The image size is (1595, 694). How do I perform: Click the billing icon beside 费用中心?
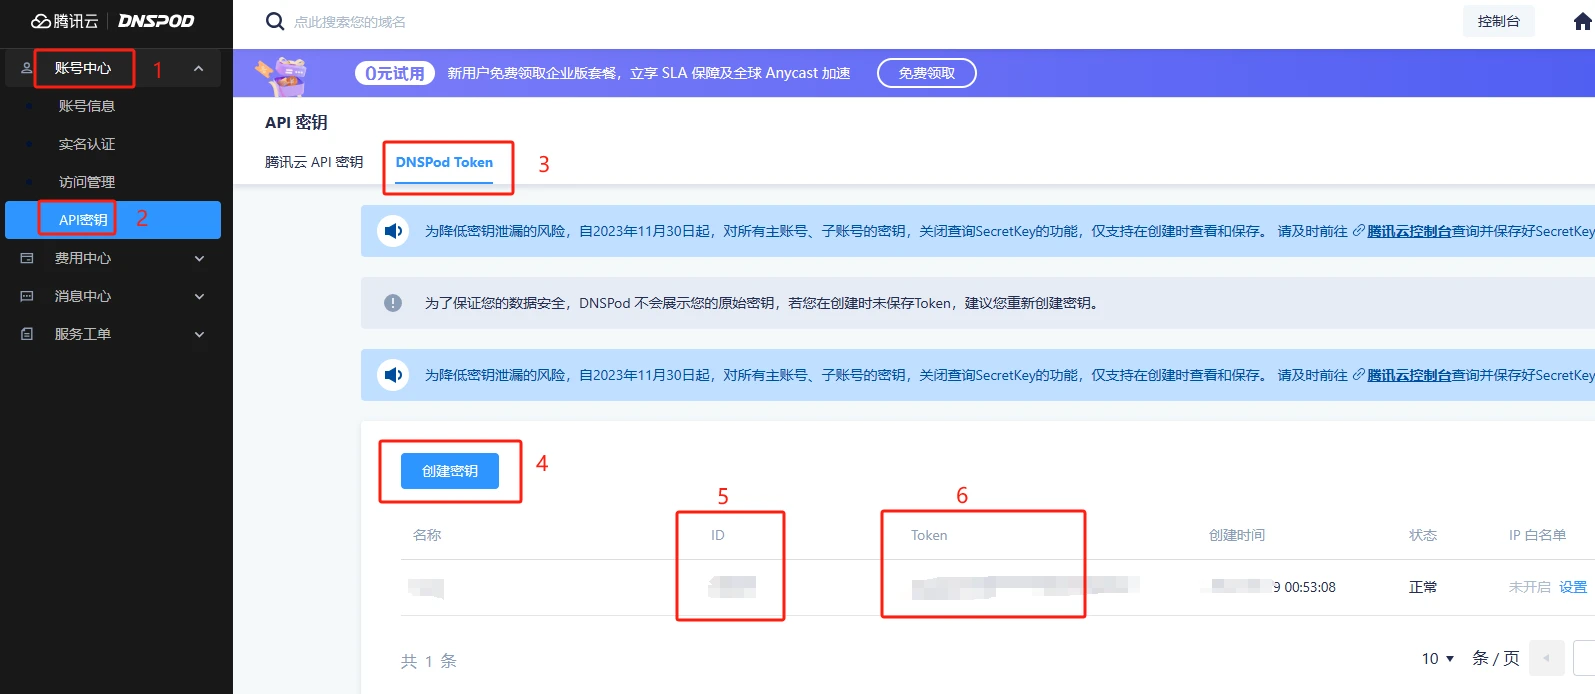27,258
